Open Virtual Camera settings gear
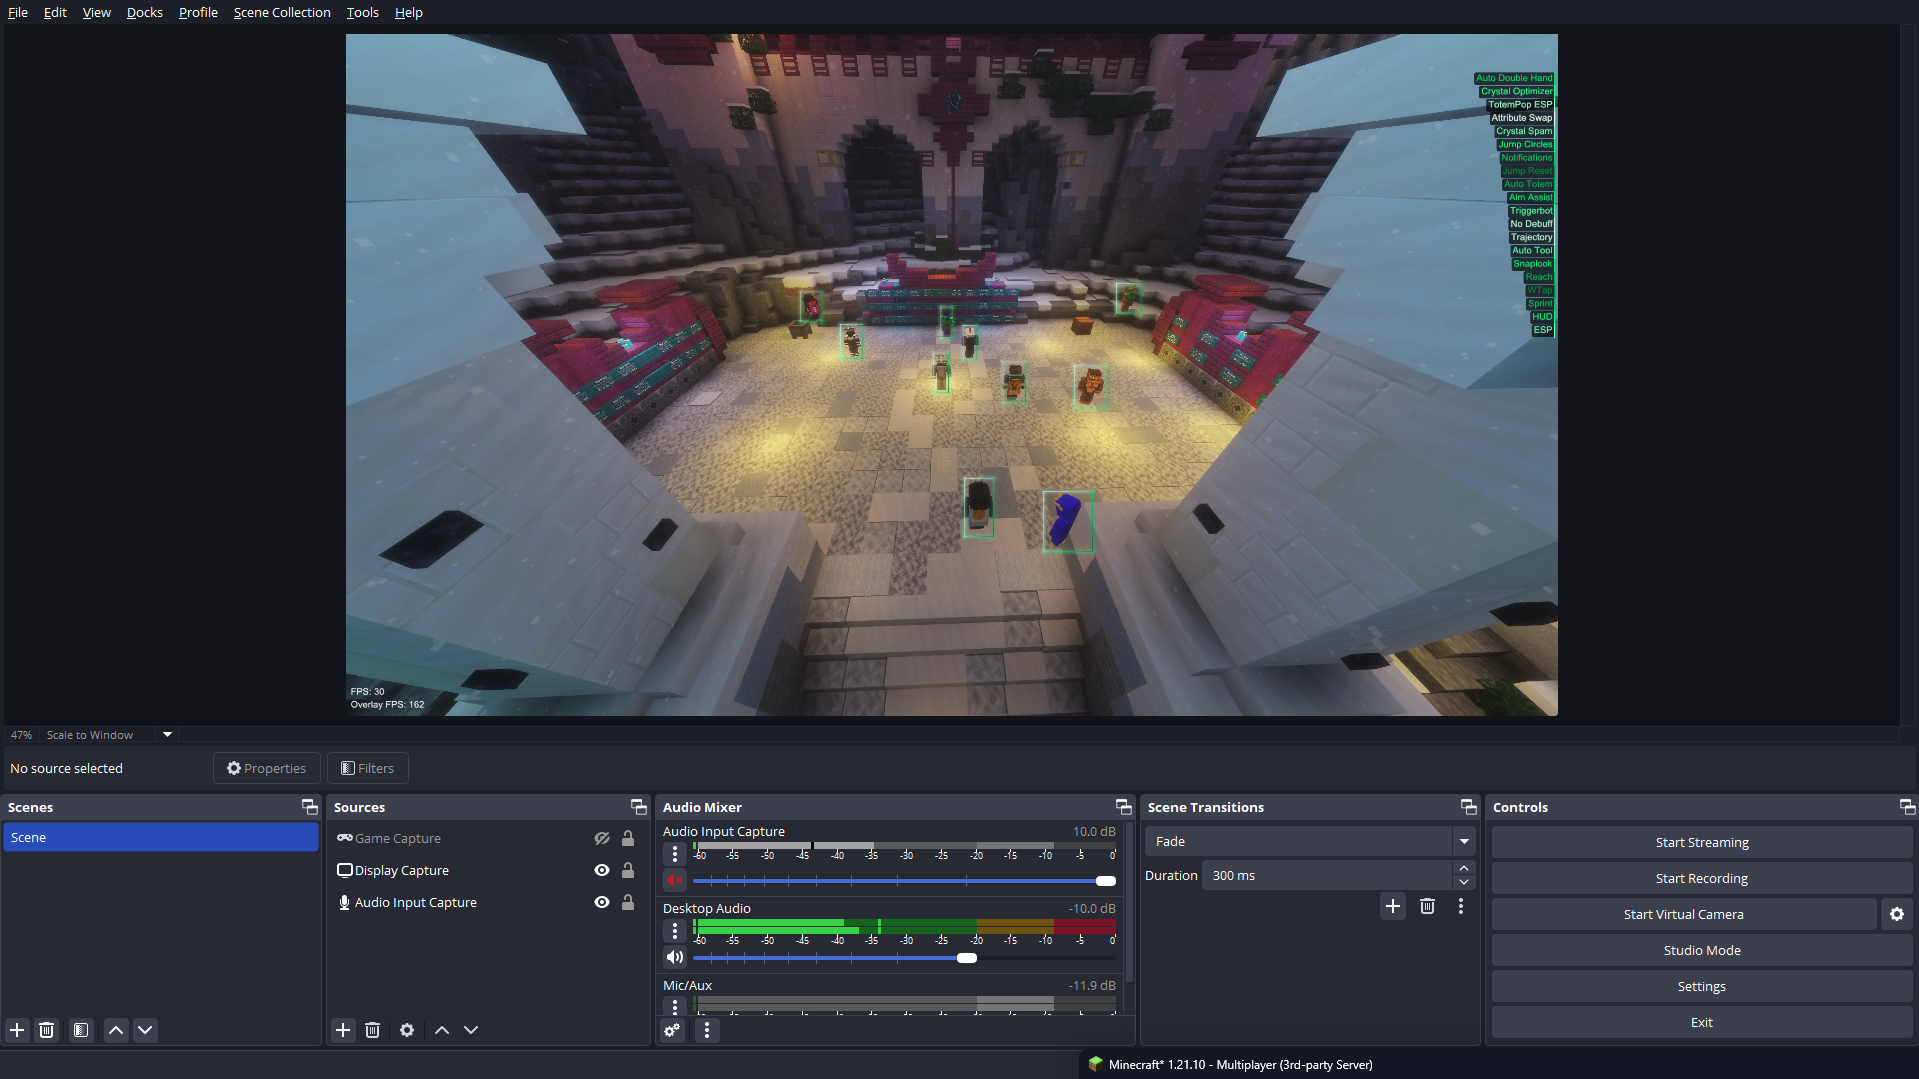The height and width of the screenshot is (1079, 1919). click(x=1896, y=914)
